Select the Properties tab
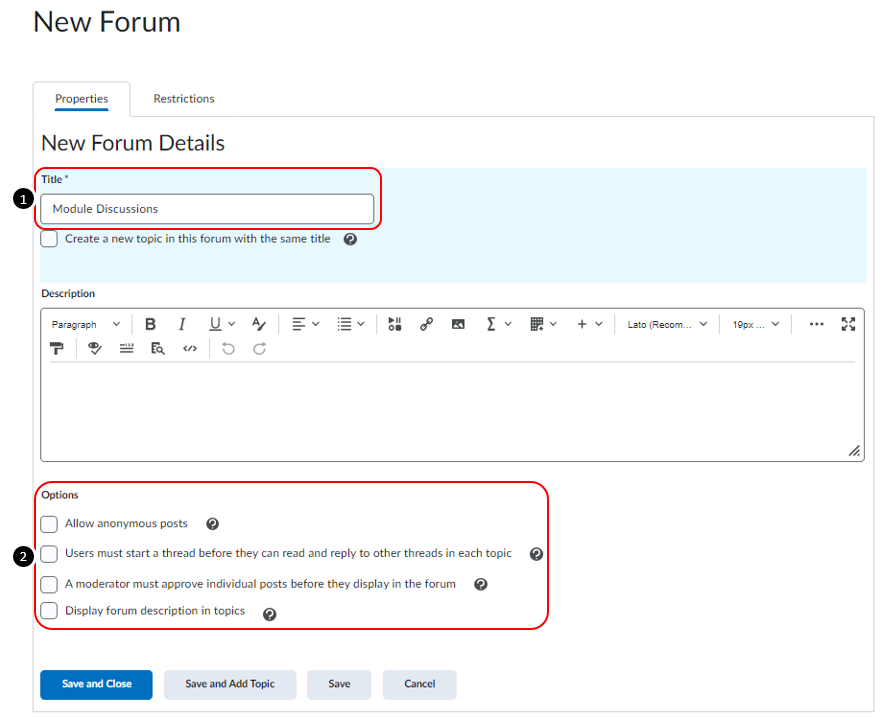Viewport: 882px width, 717px height. pos(82,98)
